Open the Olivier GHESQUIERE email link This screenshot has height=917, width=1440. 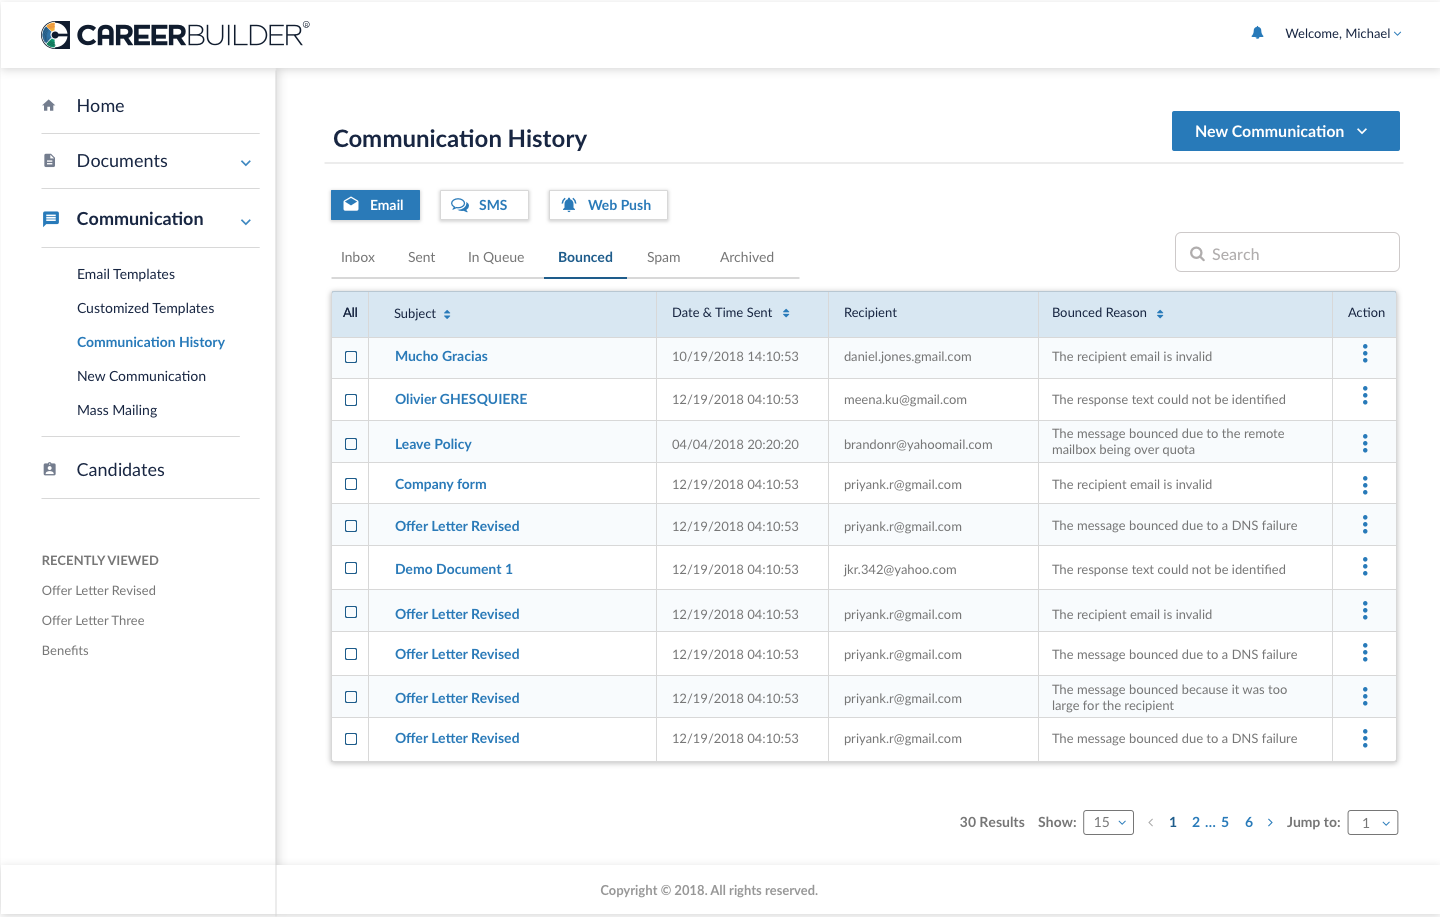[461, 399]
